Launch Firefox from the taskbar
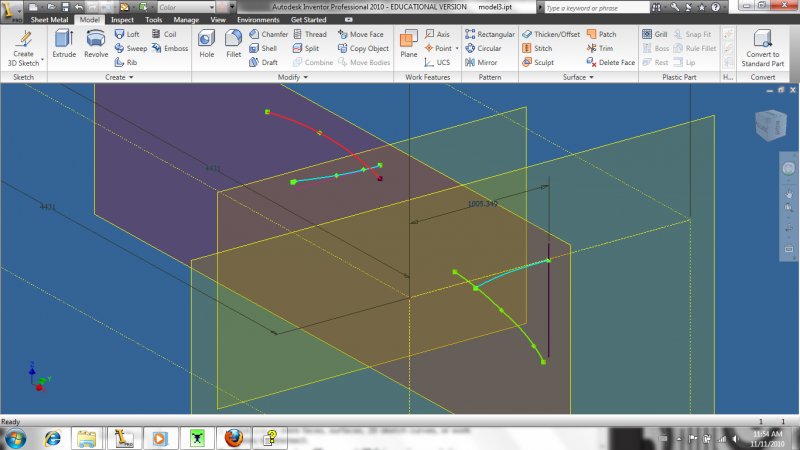This screenshot has width=800, height=450. [231, 437]
